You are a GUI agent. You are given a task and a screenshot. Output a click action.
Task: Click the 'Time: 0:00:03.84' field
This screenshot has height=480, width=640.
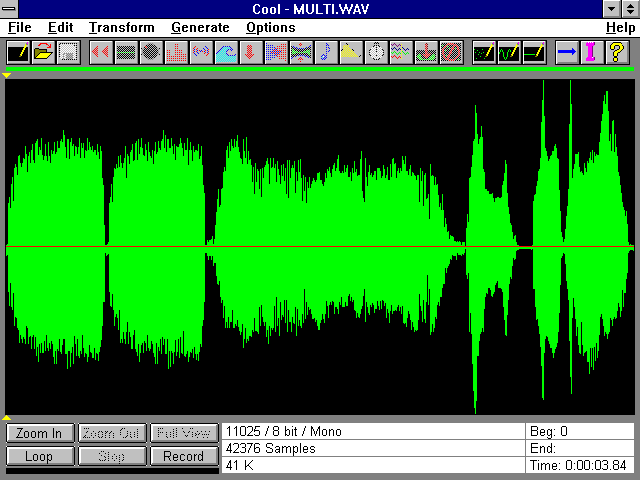click(x=580, y=465)
